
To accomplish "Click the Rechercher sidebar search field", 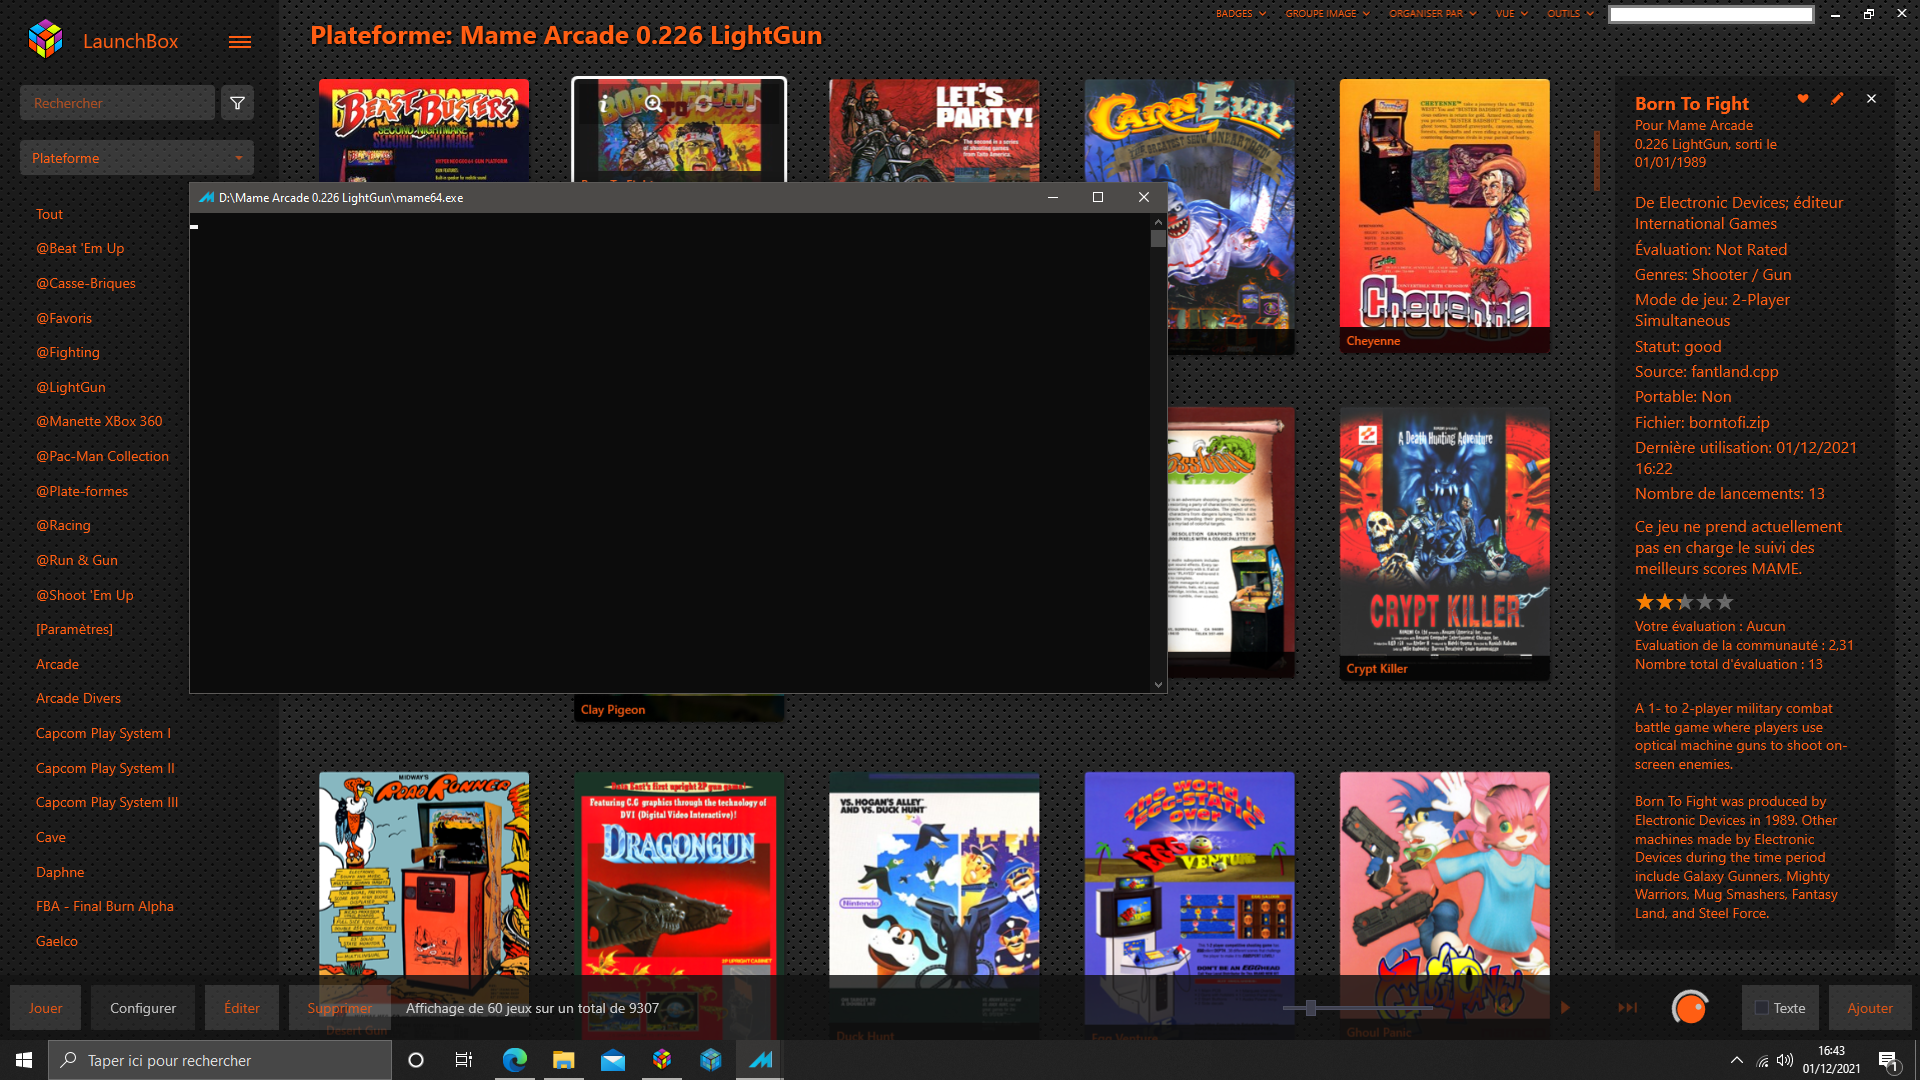I will click(117, 103).
